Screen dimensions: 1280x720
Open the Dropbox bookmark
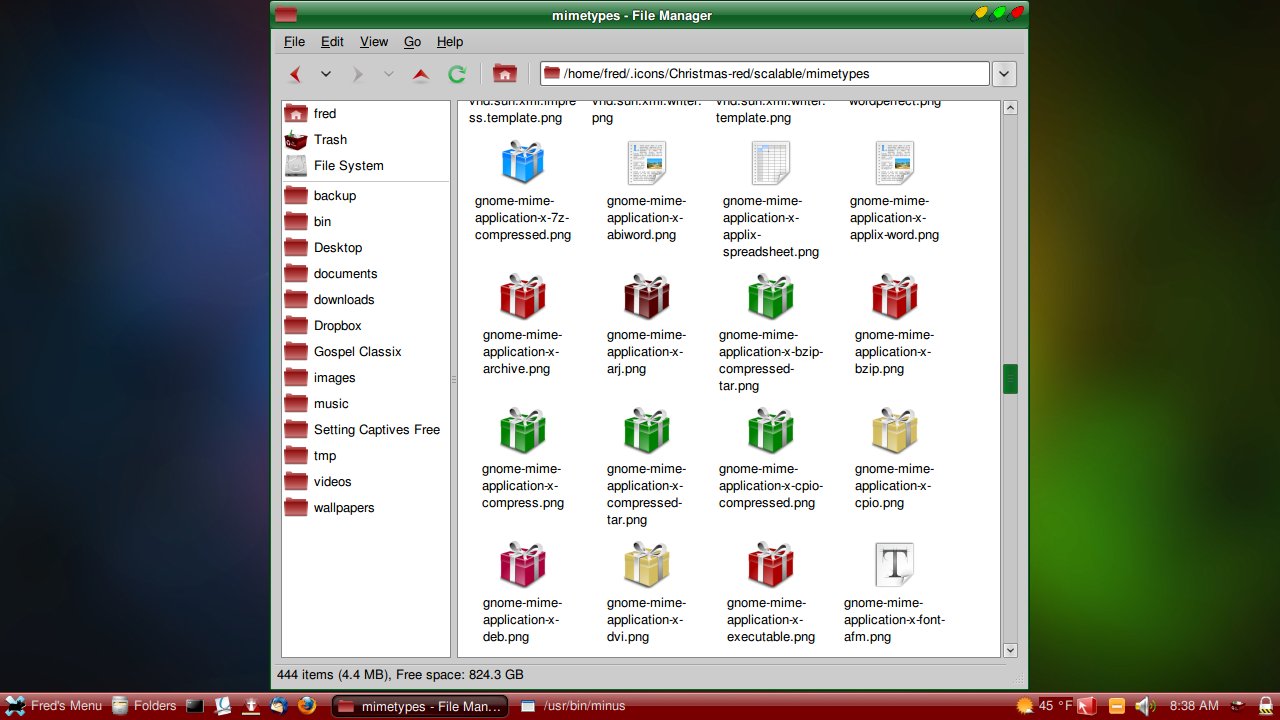366,326
